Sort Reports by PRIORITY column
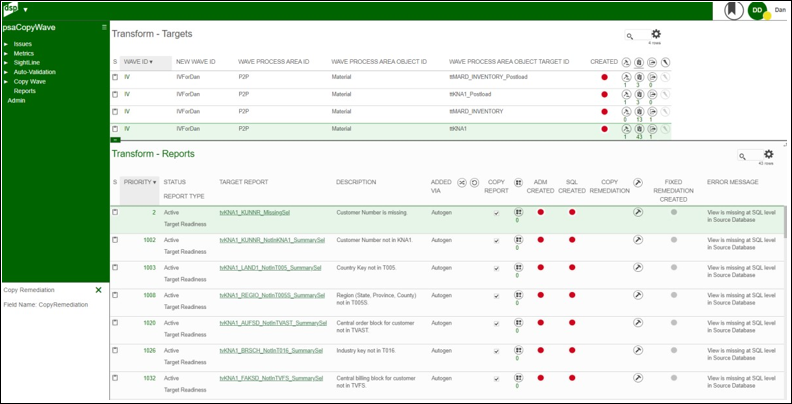This screenshot has width=792, height=404. 140,182
